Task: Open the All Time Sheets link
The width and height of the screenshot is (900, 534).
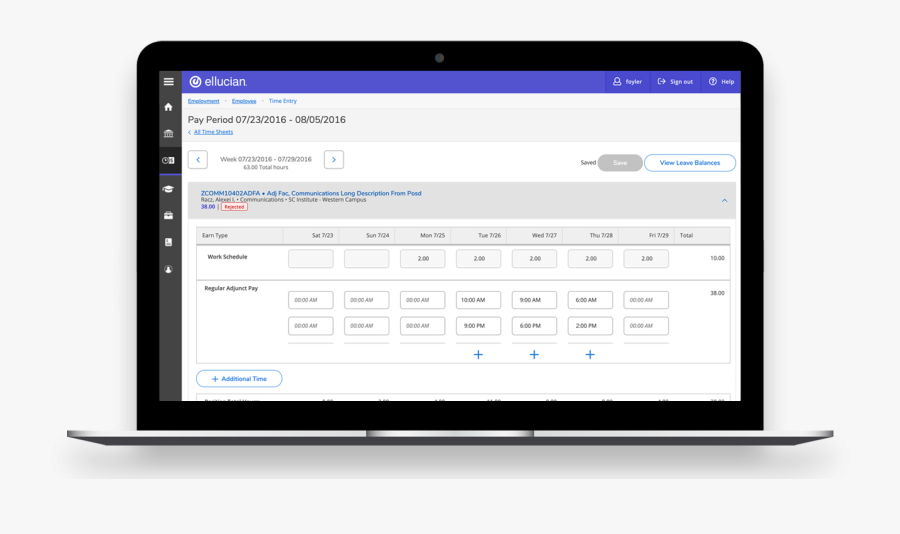Action: point(213,132)
